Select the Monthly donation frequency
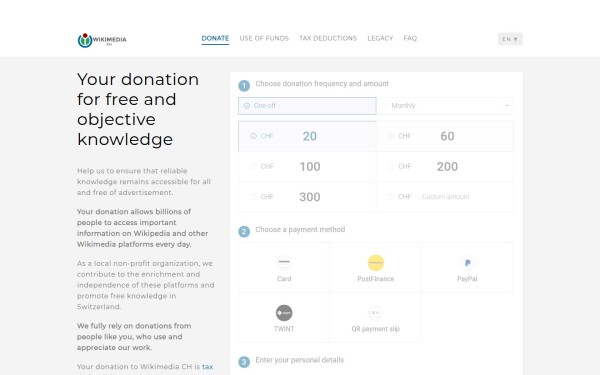The image size is (600, 375). pyautogui.click(x=445, y=106)
